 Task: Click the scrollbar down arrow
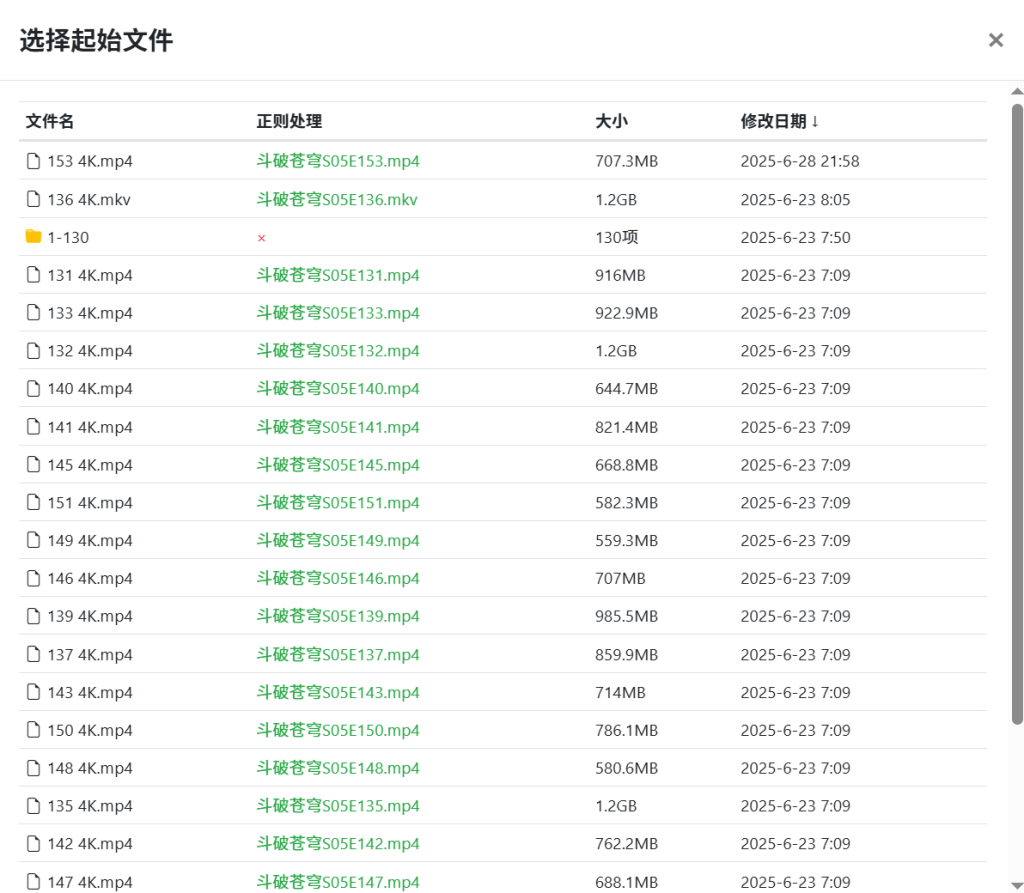coord(1017,885)
